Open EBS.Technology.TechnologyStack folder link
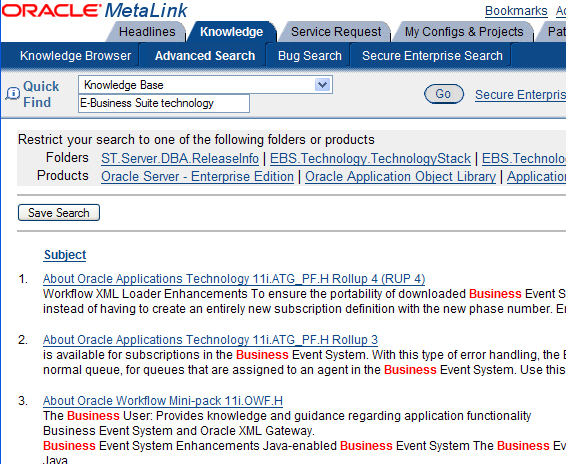Screen dimensions: 566x464 pyautogui.click(x=370, y=159)
